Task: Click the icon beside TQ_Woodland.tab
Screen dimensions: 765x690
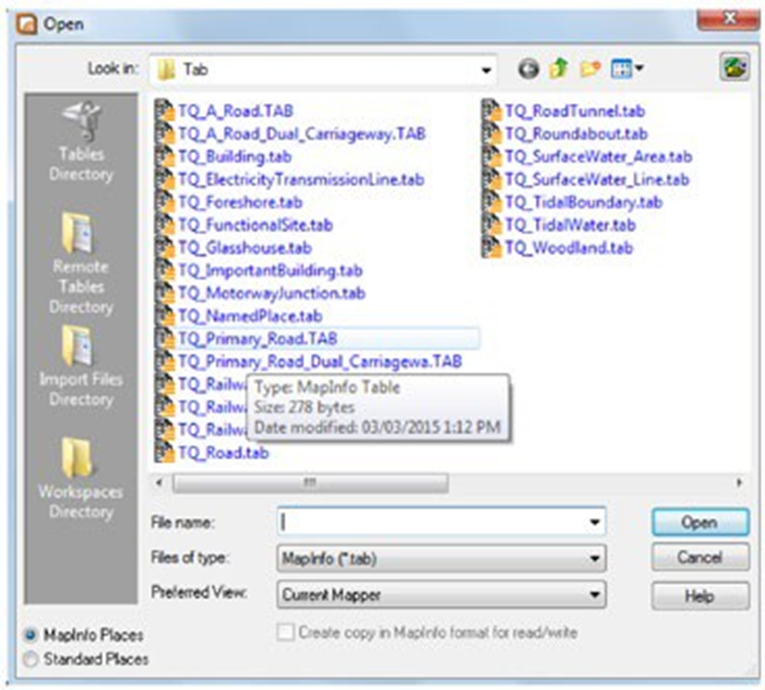Action: (491, 248)
